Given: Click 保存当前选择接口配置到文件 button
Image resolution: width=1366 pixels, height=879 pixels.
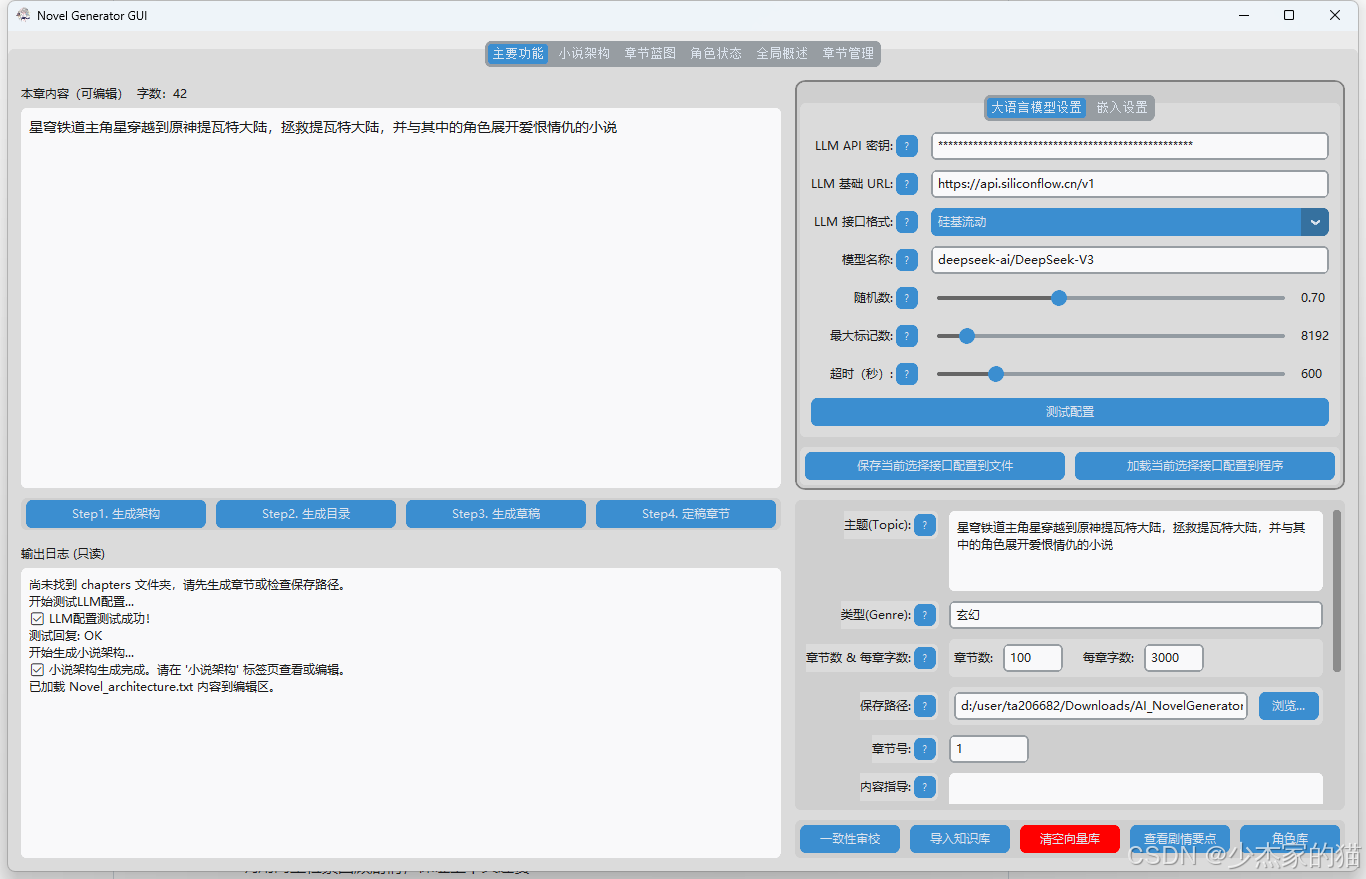Looking at the screenshot, I should (x=935, y=466).
